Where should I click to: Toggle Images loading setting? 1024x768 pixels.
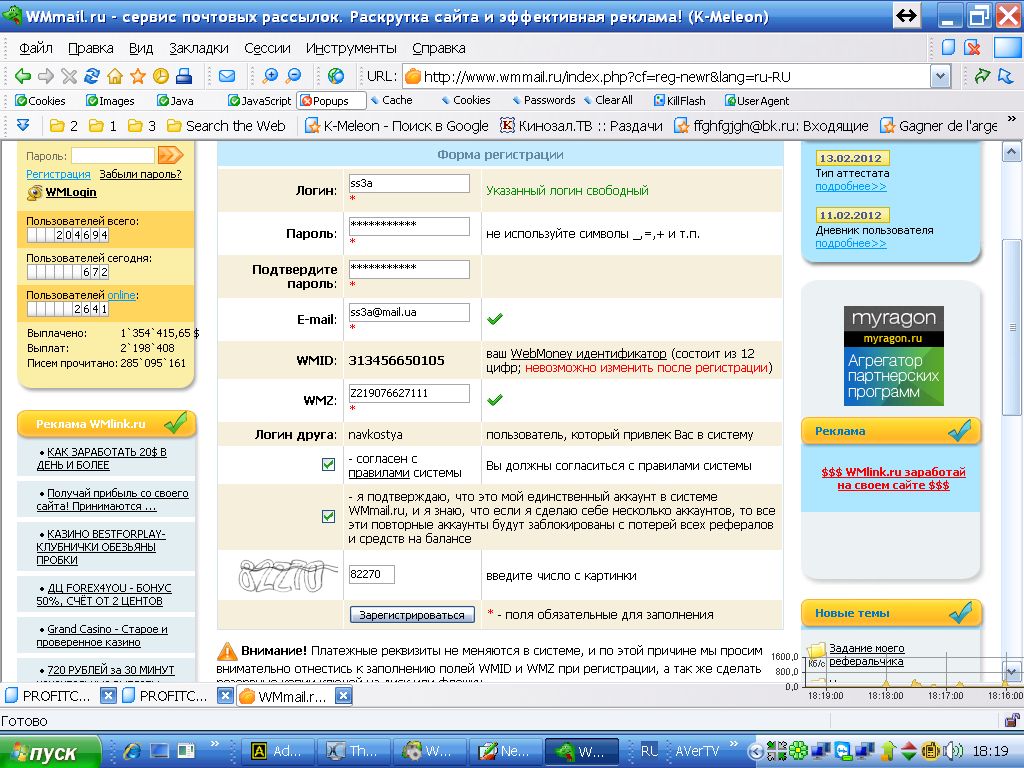pyautogui.click(x=110, y=101)
